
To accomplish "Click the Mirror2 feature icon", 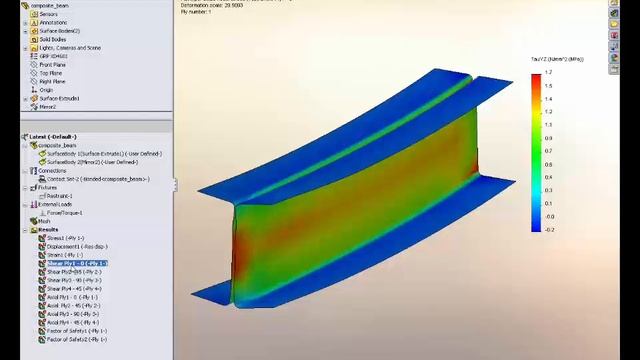I will 34,107.
